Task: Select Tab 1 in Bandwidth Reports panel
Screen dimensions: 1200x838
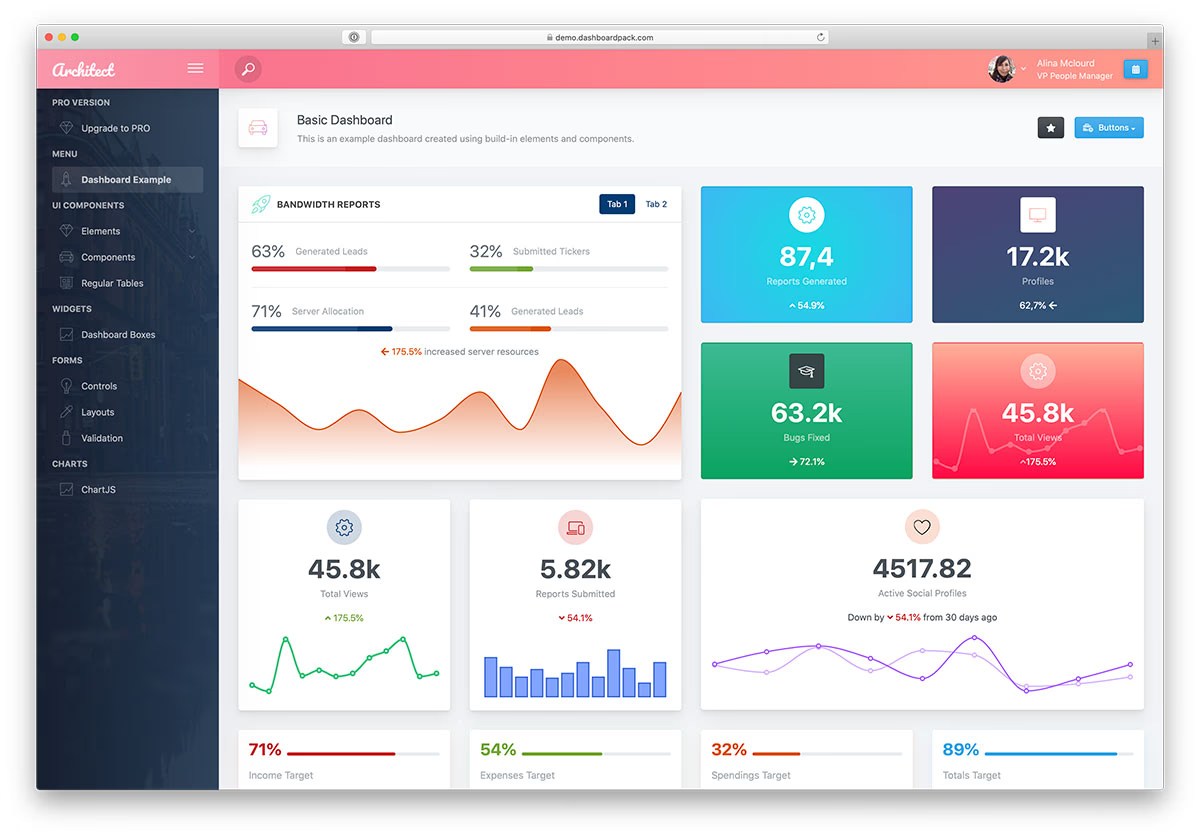Action: pos(617,203)
